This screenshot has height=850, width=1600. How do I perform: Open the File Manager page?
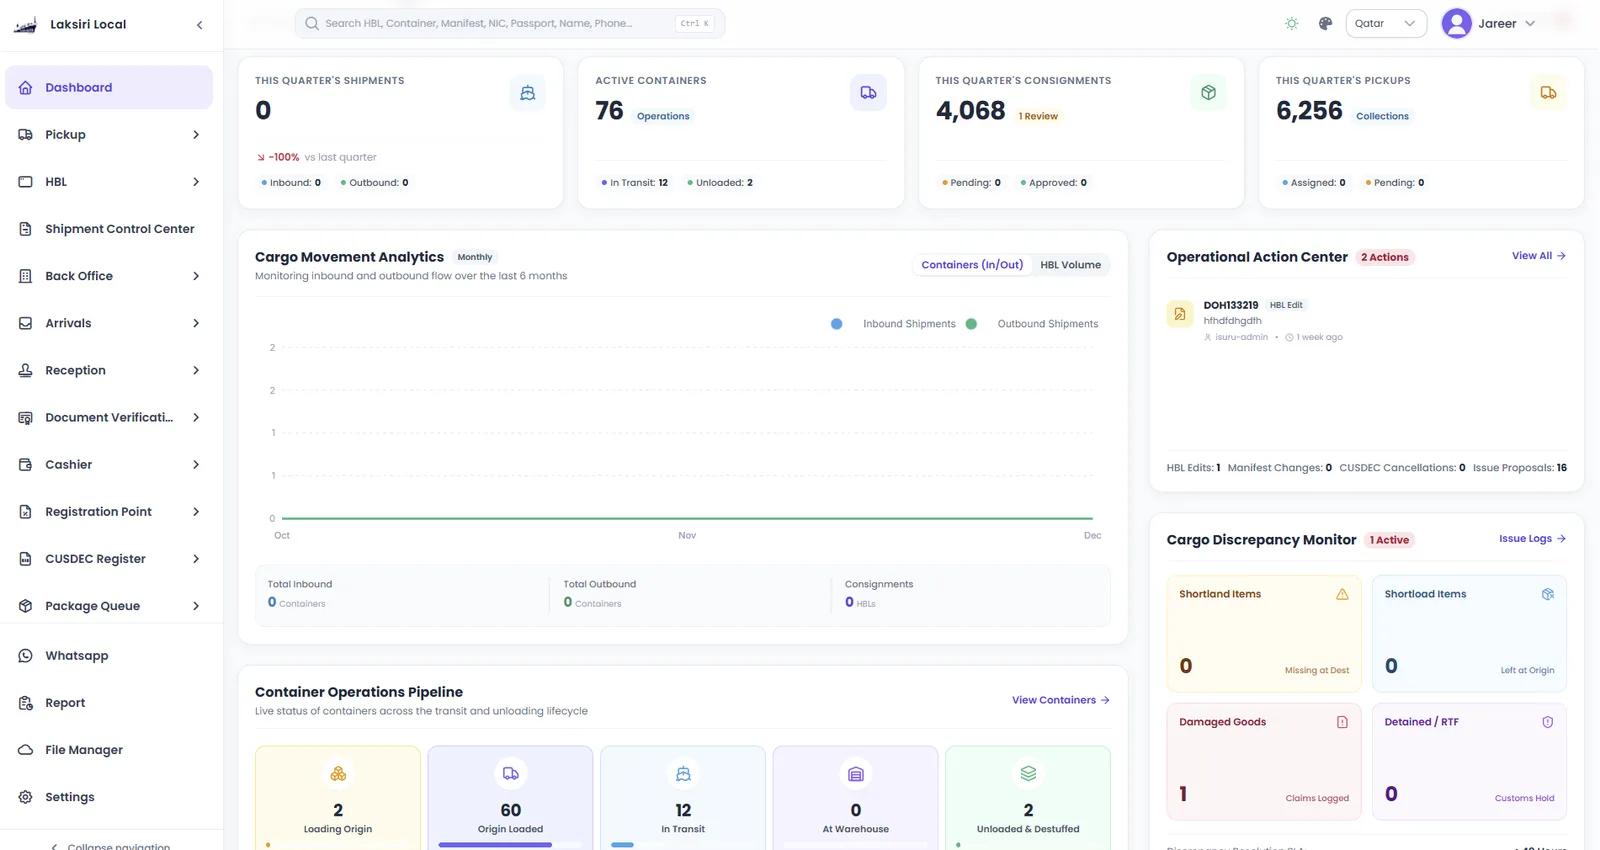coord(109,750)
